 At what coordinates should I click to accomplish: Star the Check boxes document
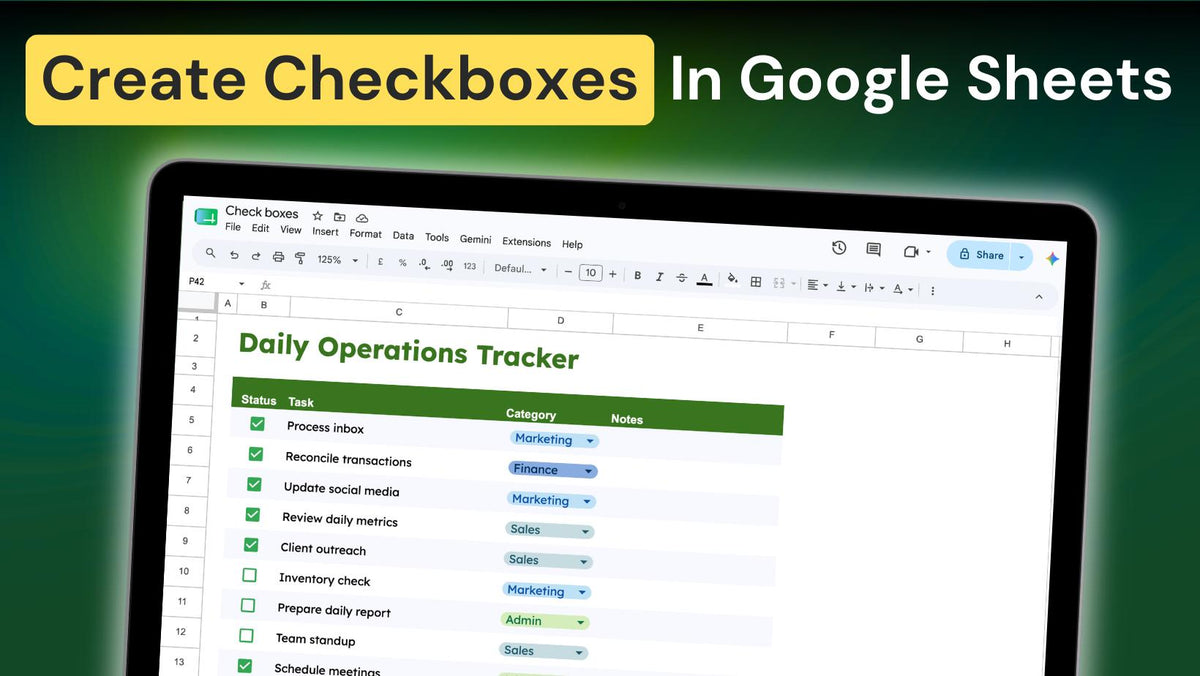[x=318, y=216]
